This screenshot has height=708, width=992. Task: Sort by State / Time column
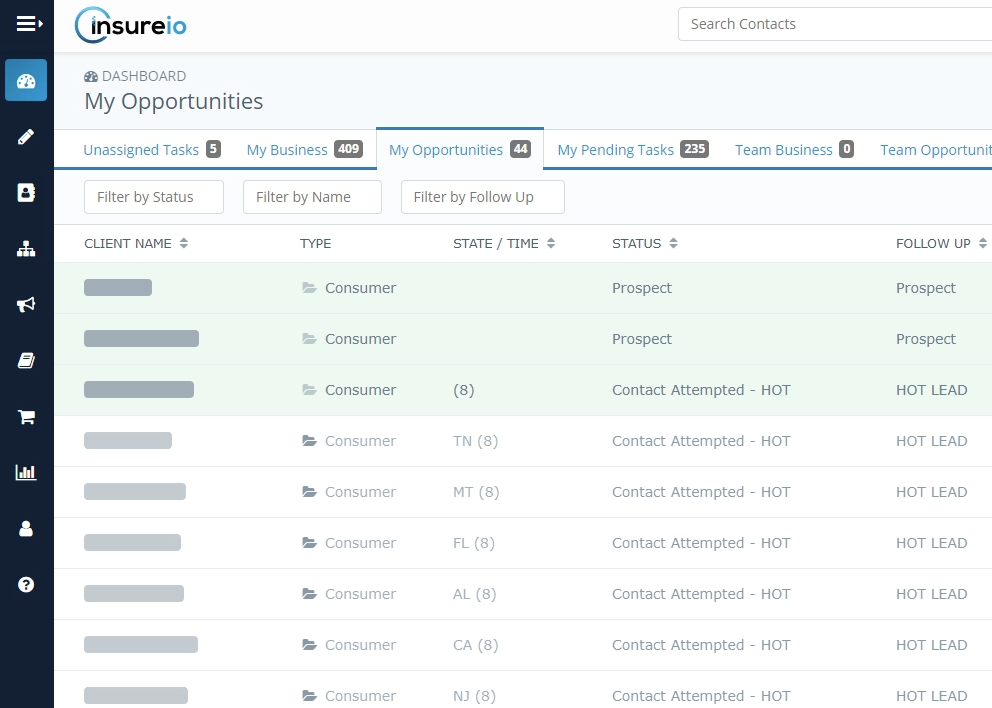coord(504,244)
